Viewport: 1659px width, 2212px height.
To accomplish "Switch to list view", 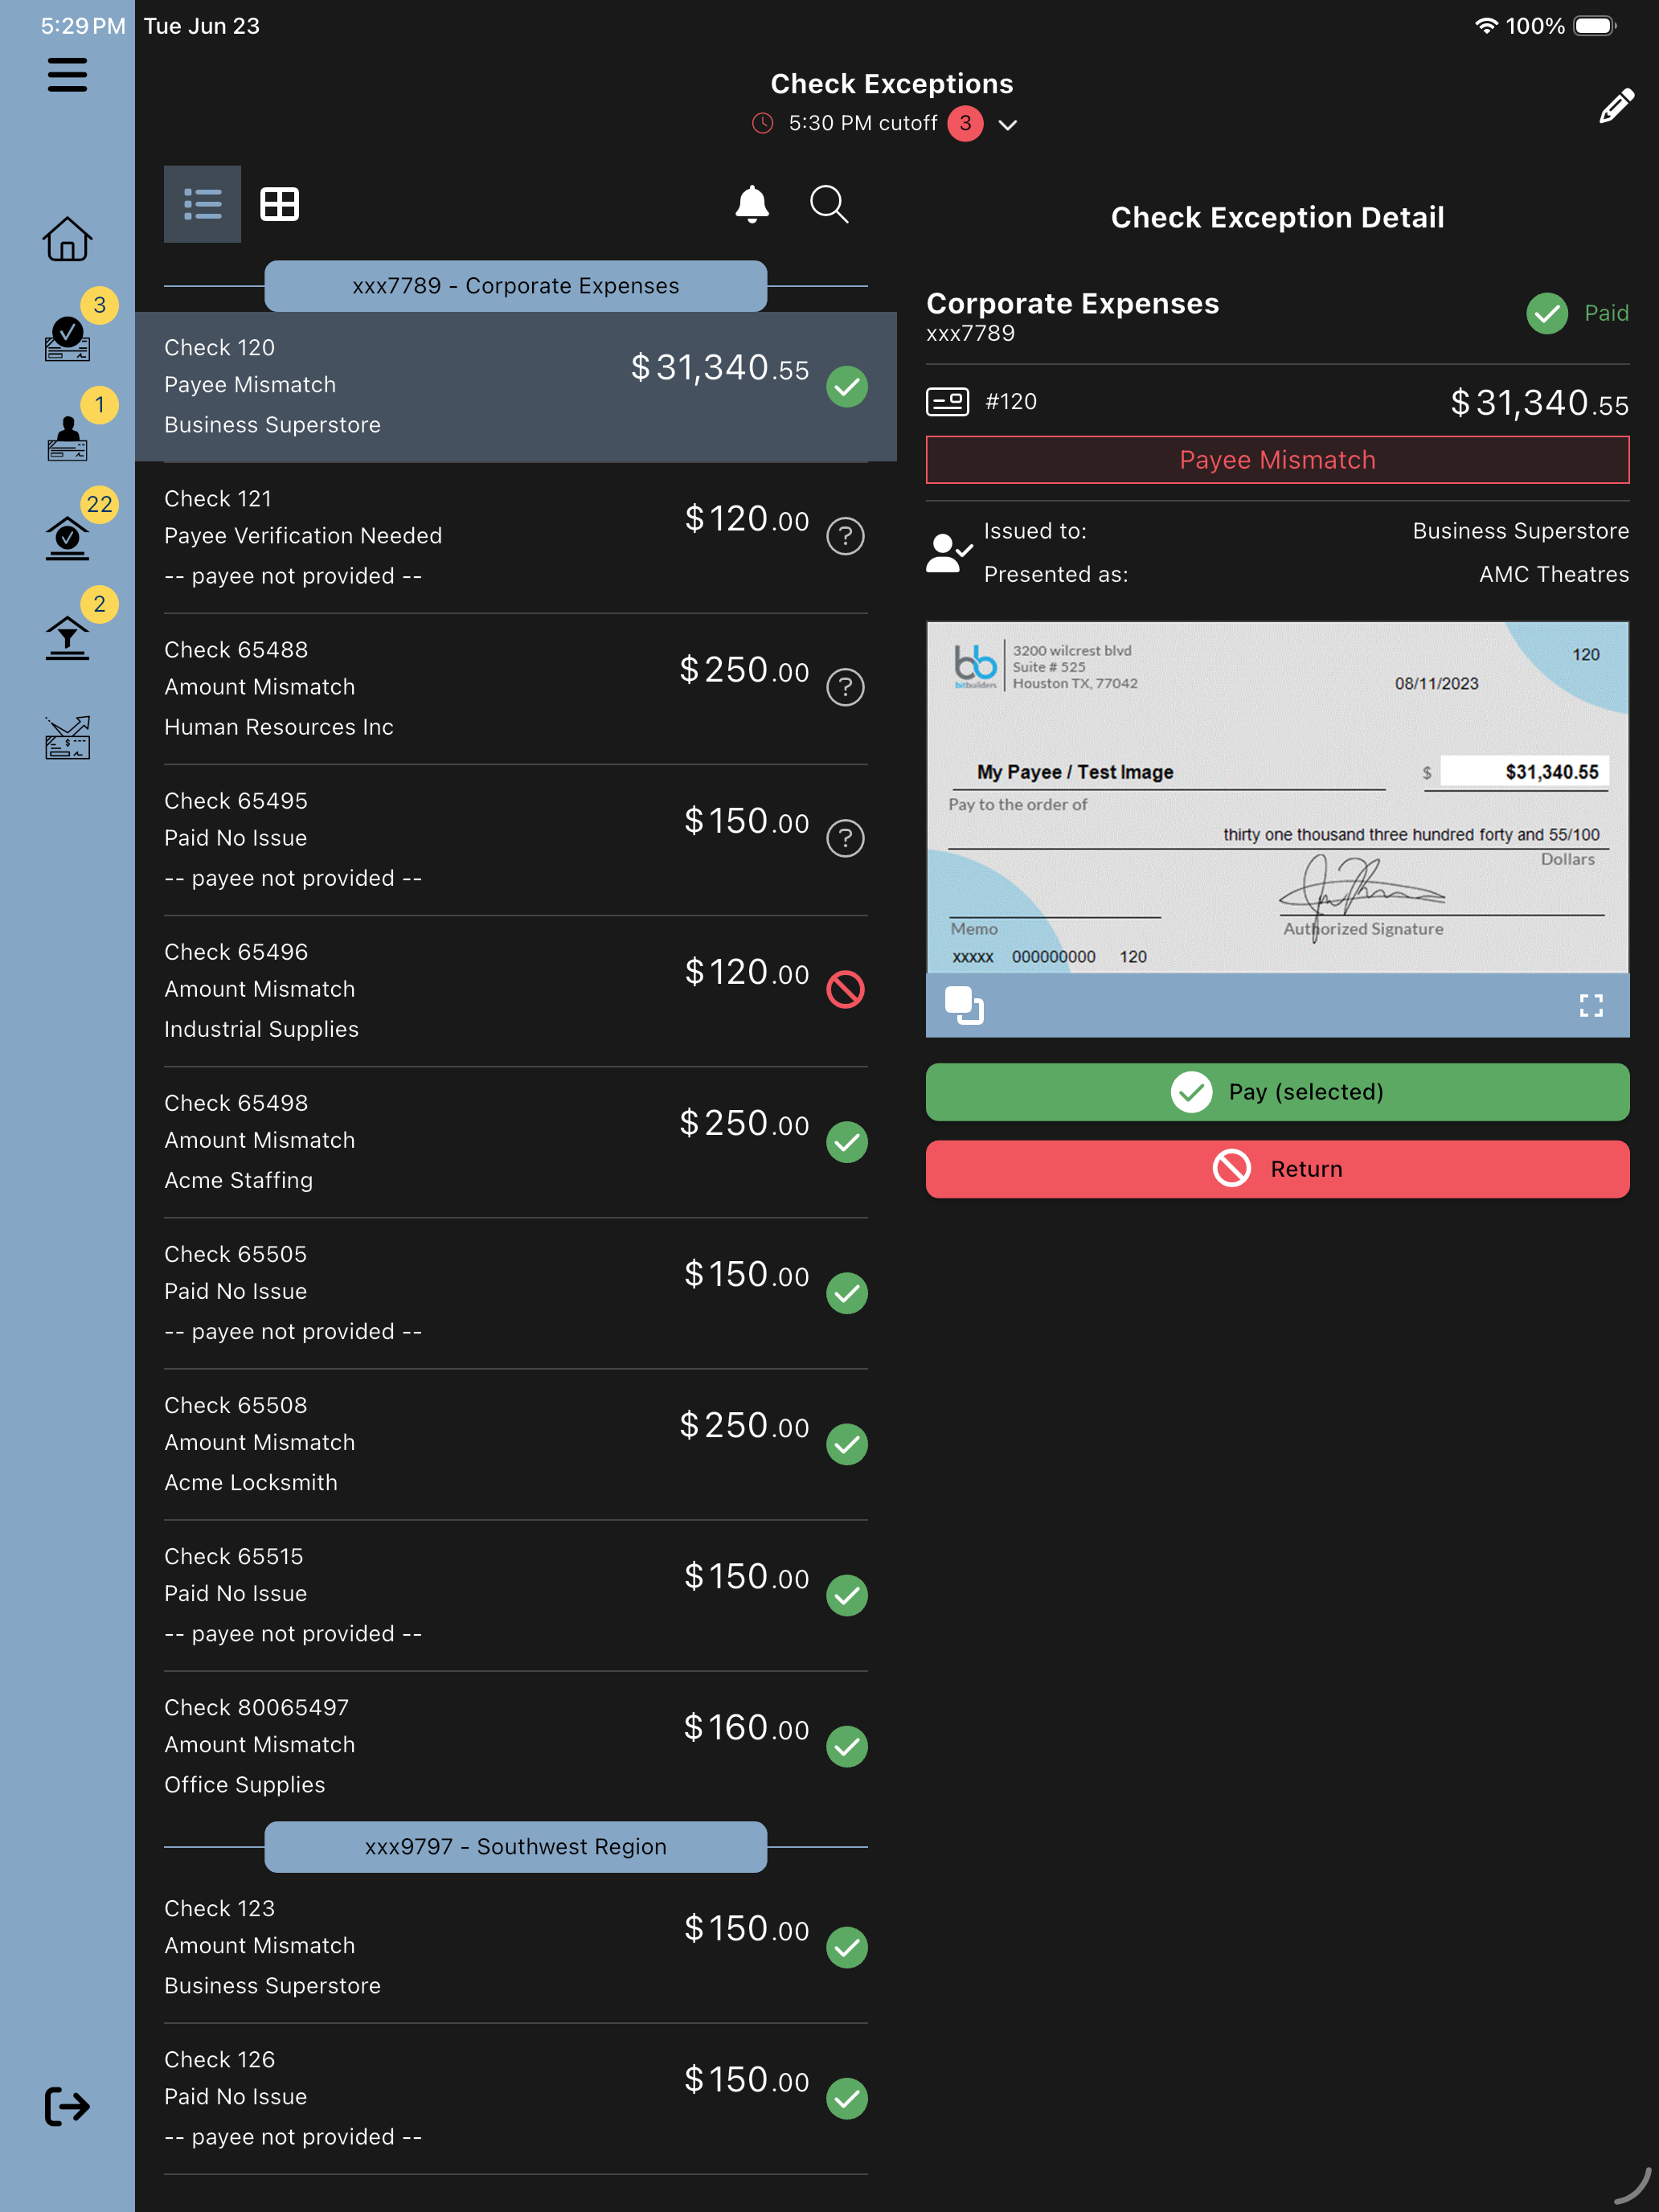I will pyautogui.click(x=202, y=204).
